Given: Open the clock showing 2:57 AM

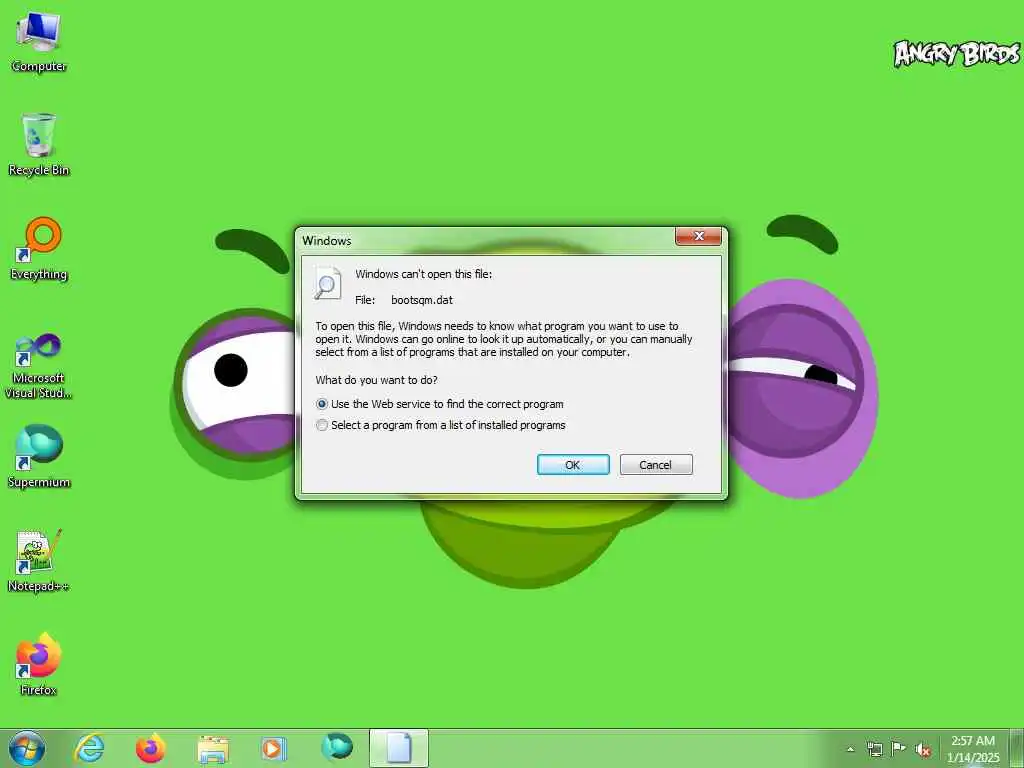Looking at the screenshot, I should 973,749.
